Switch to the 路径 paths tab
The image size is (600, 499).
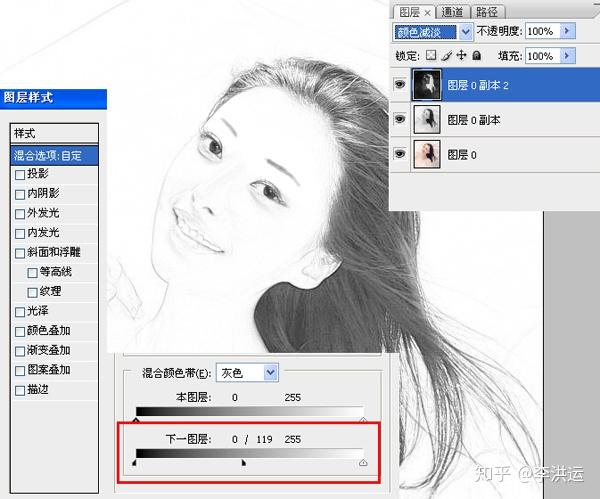tap(487, 13)
